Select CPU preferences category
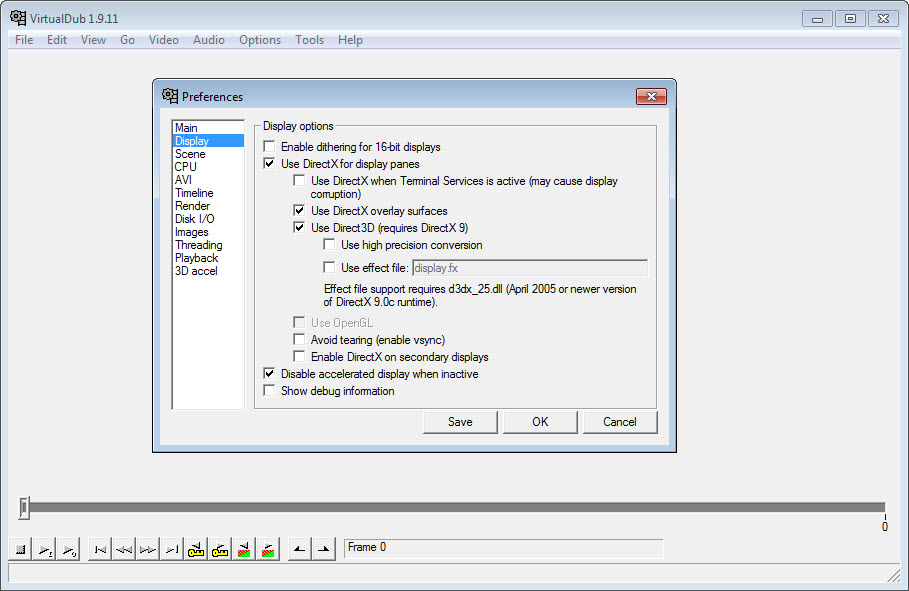Screen dimensions: 909x591 coord(208,166)
